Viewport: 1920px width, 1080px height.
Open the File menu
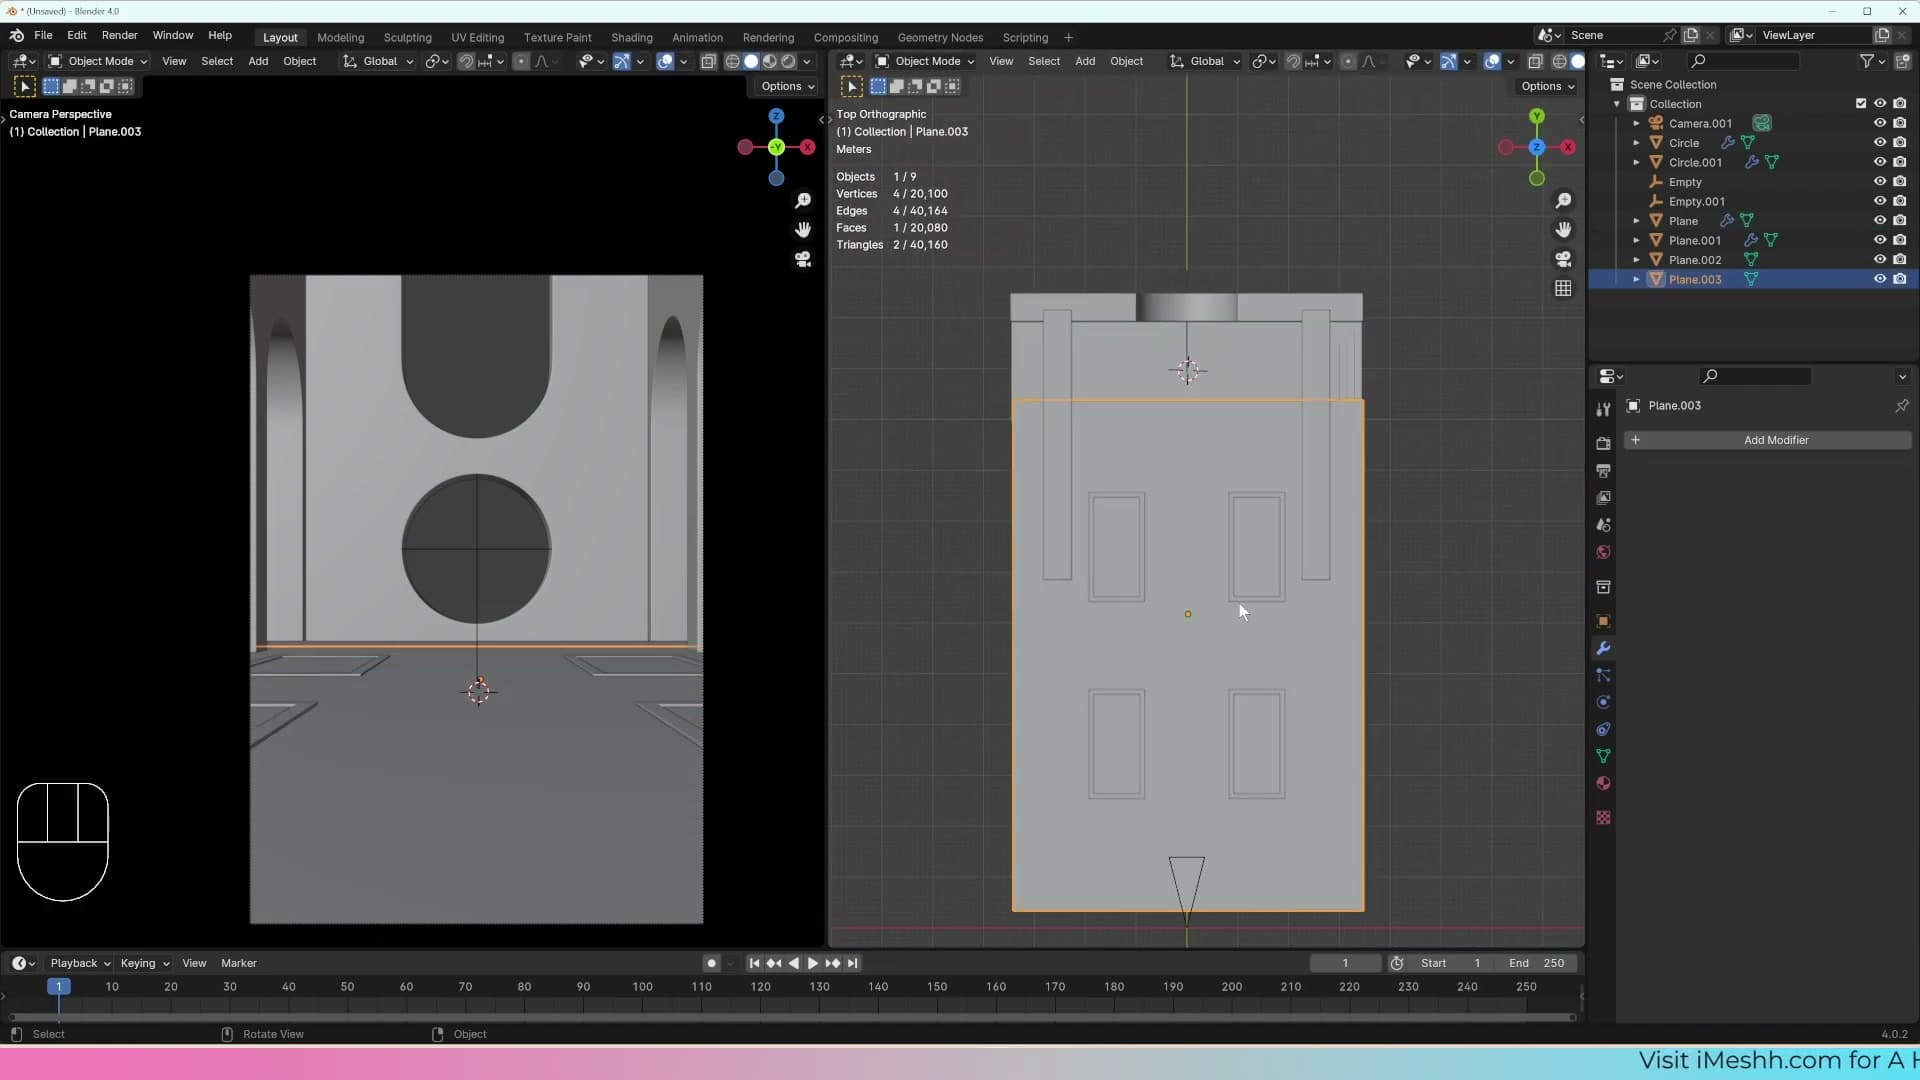43,35
